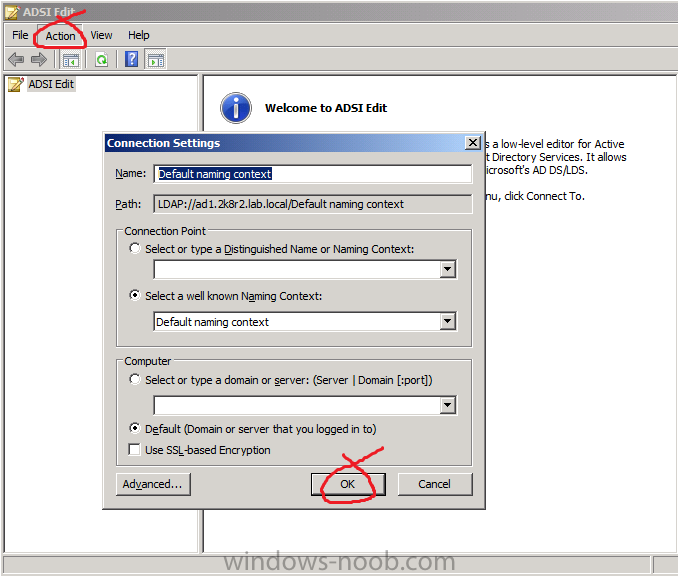
Task: Click the Welcome to ADSI Edit heading
Action: (326, 108)
